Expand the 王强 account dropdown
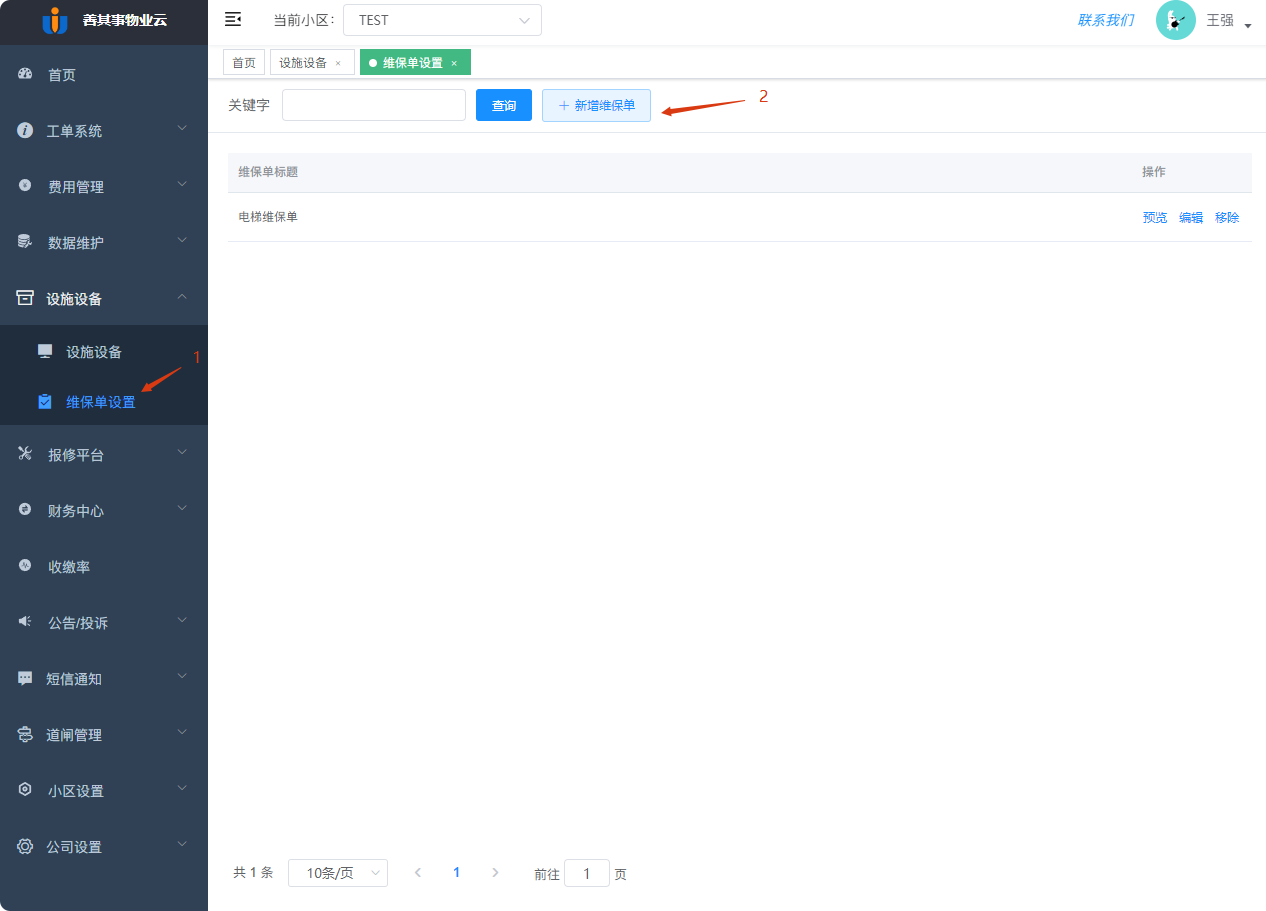1266x911 pixels. click(1228, 19)
